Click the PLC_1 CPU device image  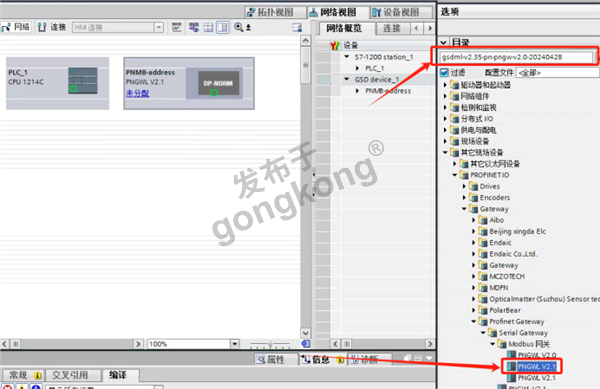click(83, 80)
